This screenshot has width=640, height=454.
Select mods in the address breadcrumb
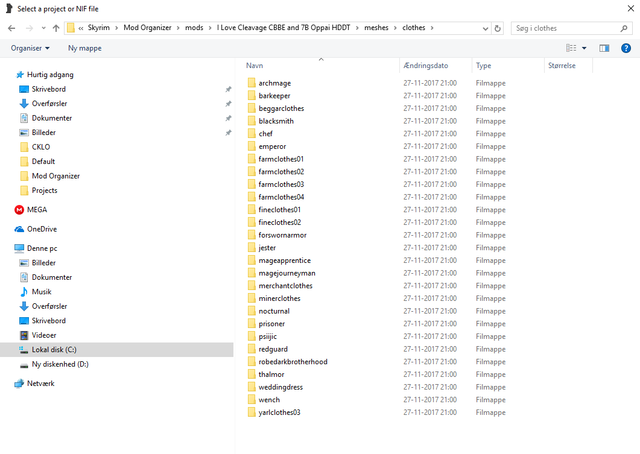[194, 28]
